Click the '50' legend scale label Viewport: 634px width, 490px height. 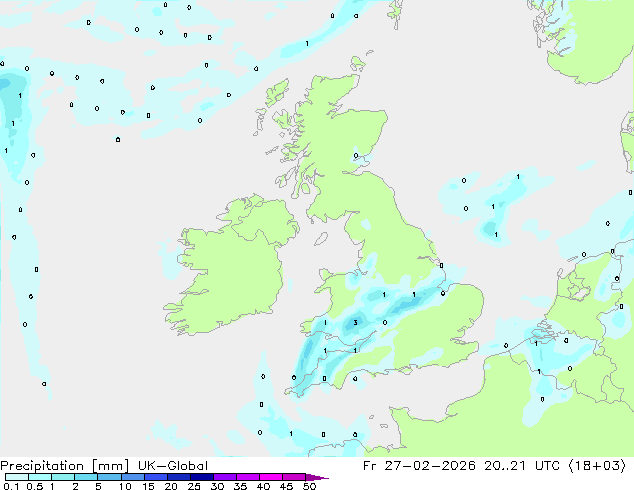coord(309,486)
